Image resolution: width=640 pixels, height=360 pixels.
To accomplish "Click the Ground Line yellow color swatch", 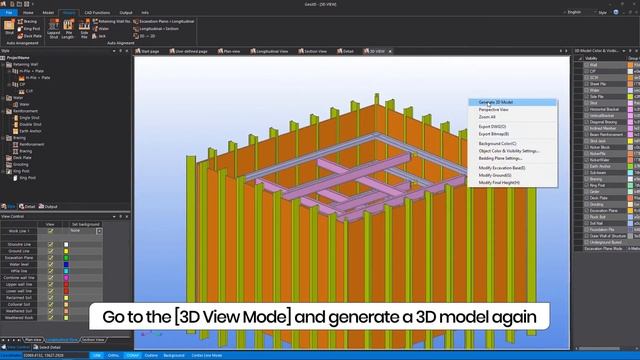I will (x=66, y=251).
